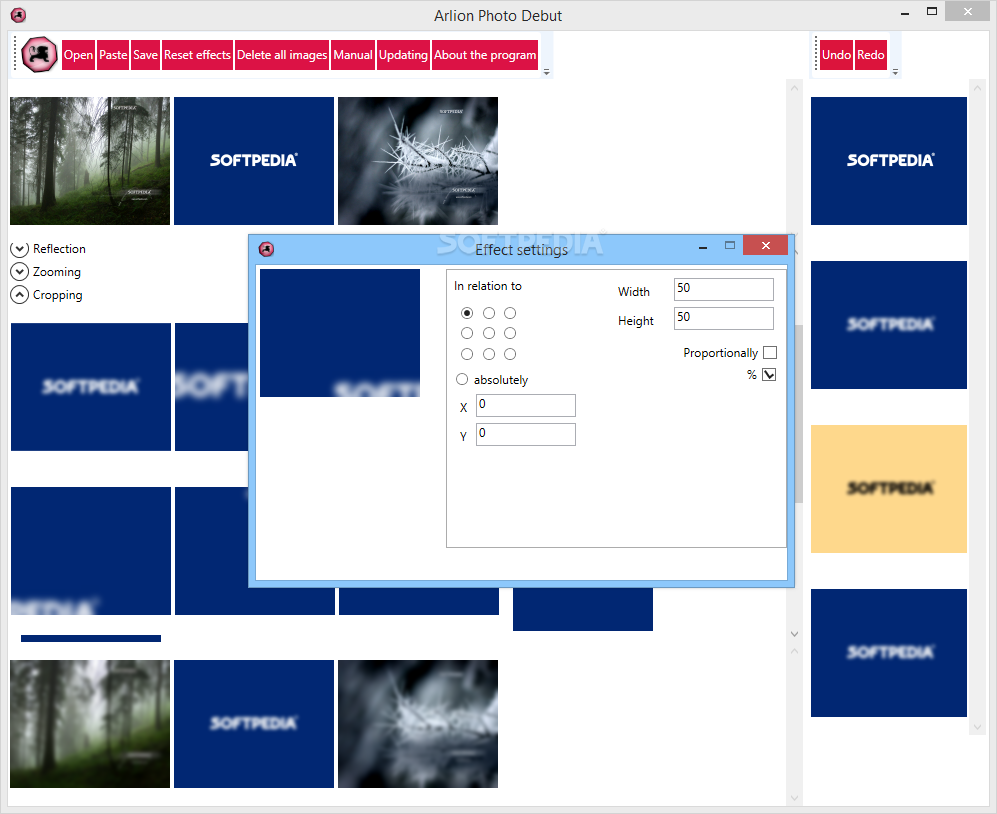Viewport: 997px width, 814px height.
Task: Click the history panel scroll up arrow
Action: click(x=977, y=88)
